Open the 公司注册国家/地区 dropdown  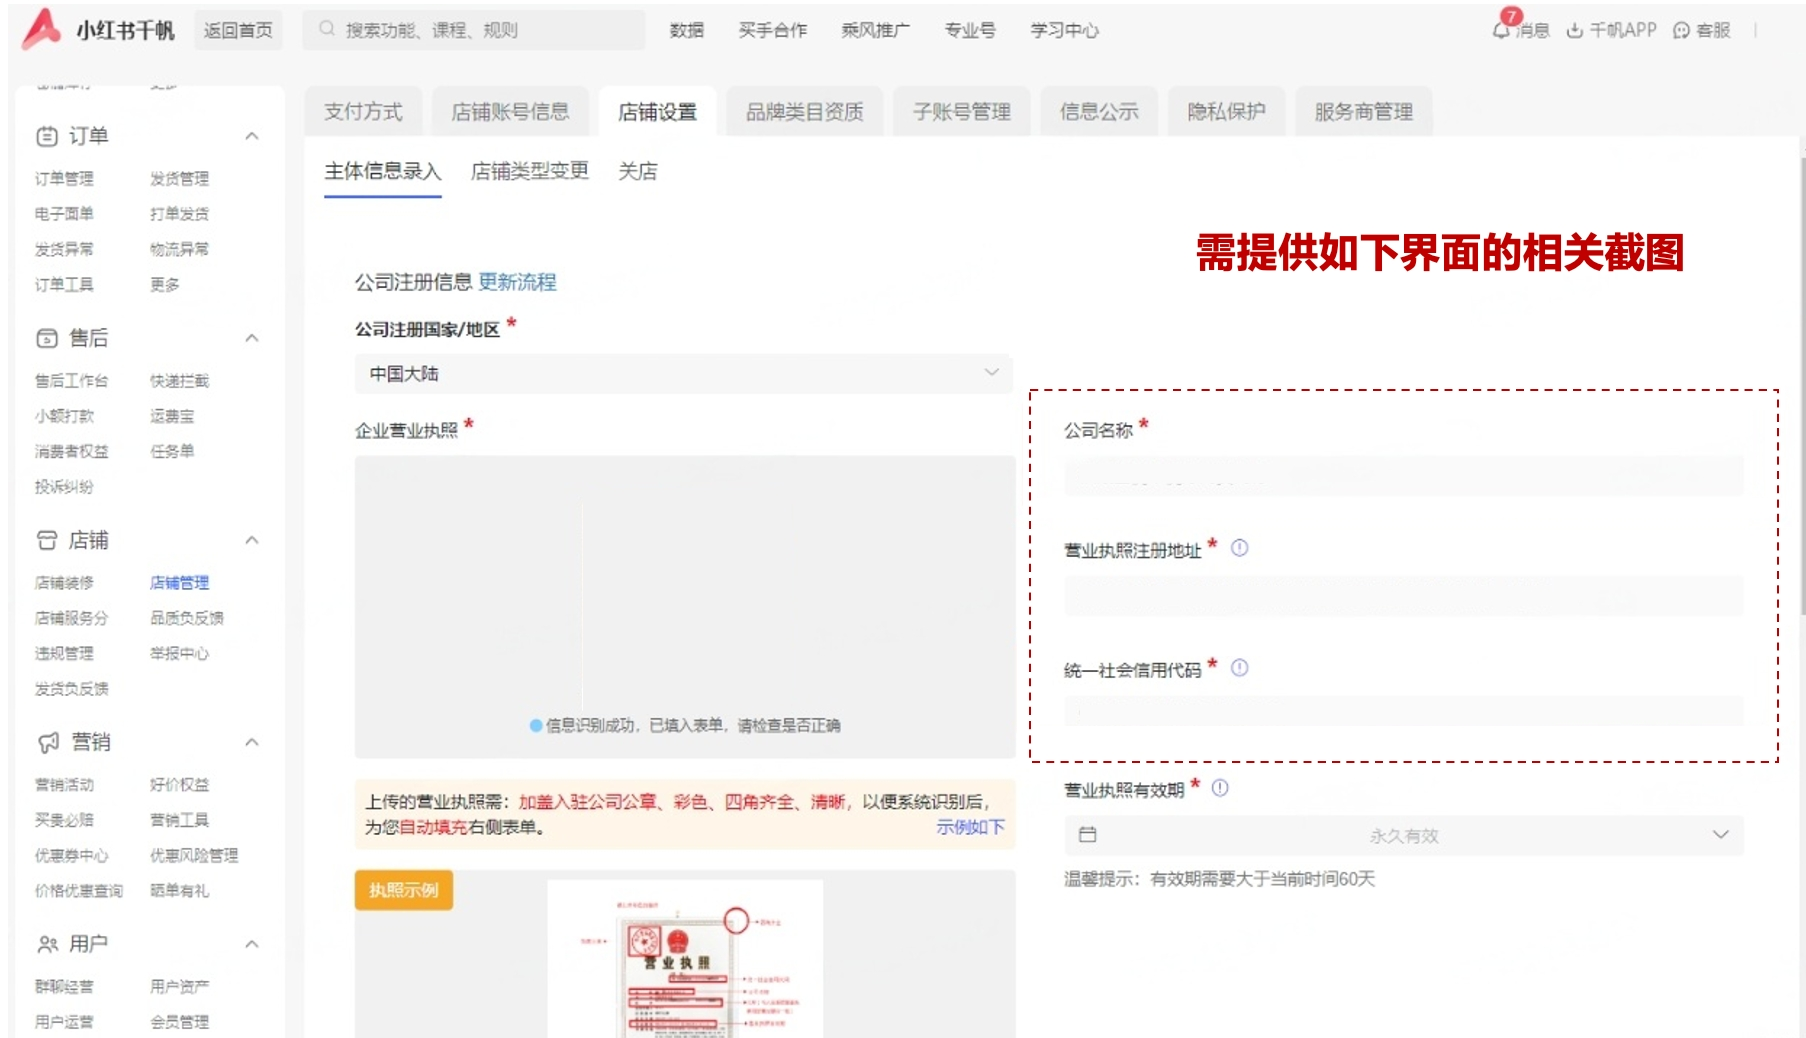coord(683,373)
